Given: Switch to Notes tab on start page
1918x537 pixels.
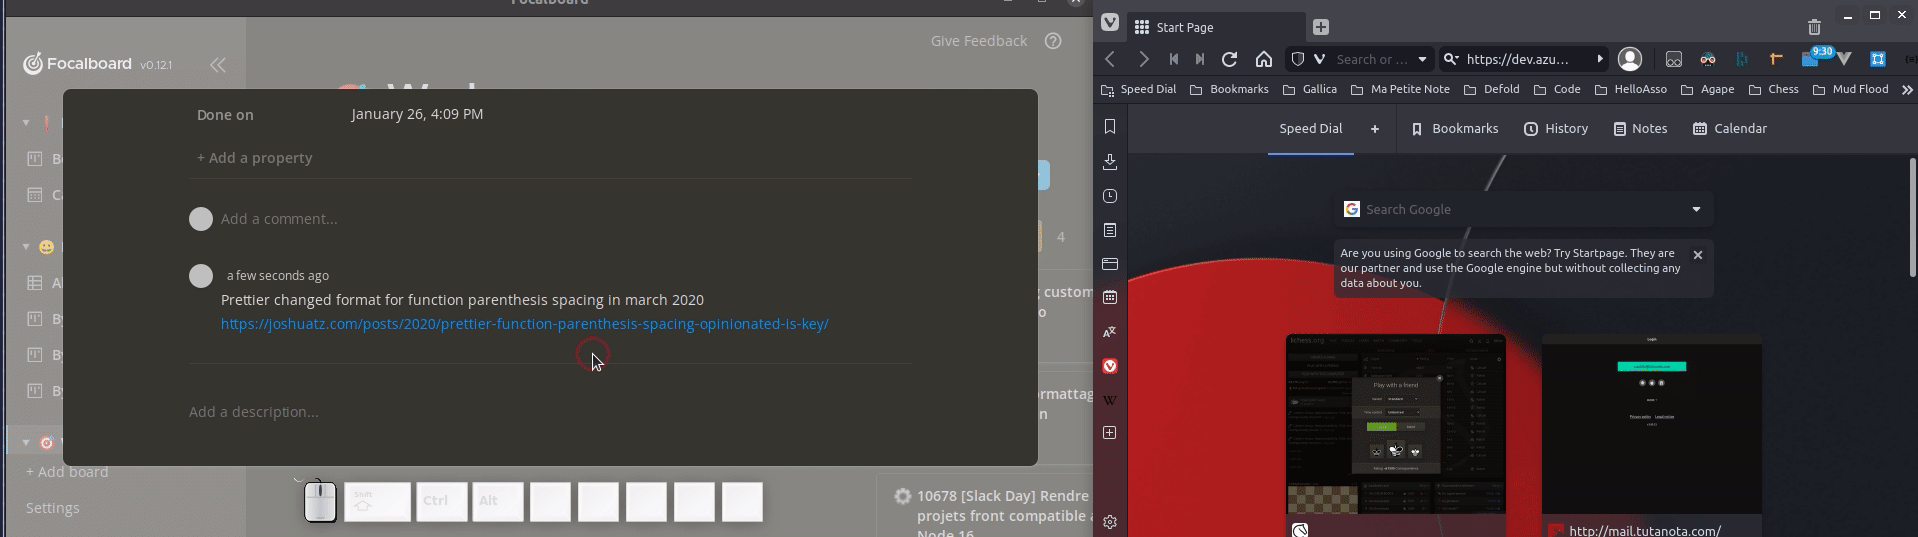Looking at the screenshot, I should point(1640,129).
